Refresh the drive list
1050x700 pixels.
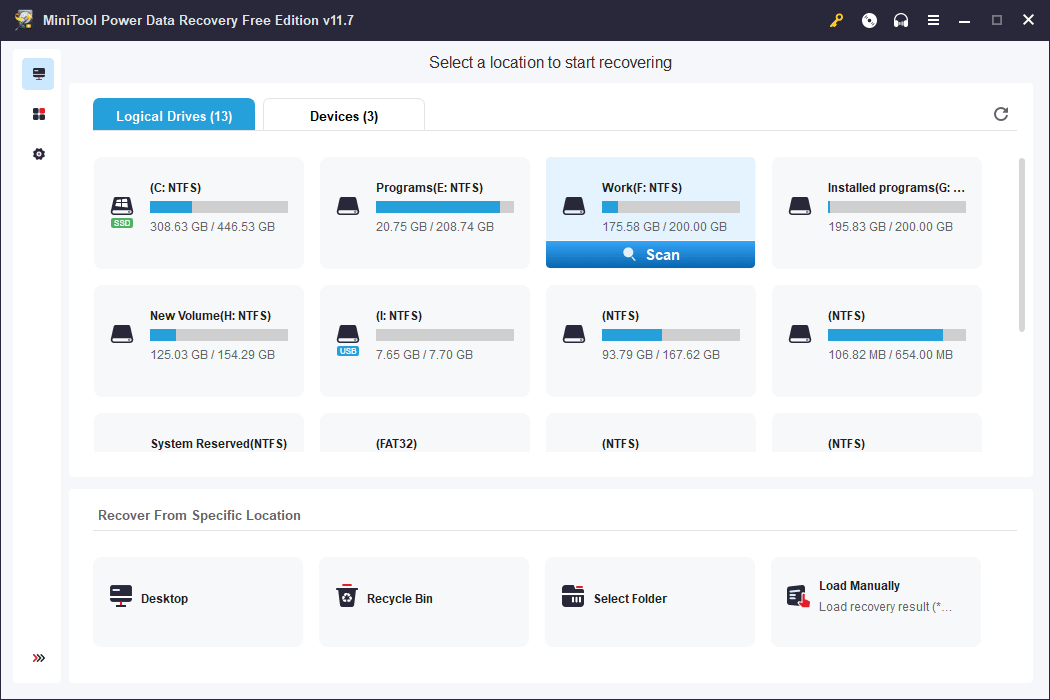click(1000, 114)
